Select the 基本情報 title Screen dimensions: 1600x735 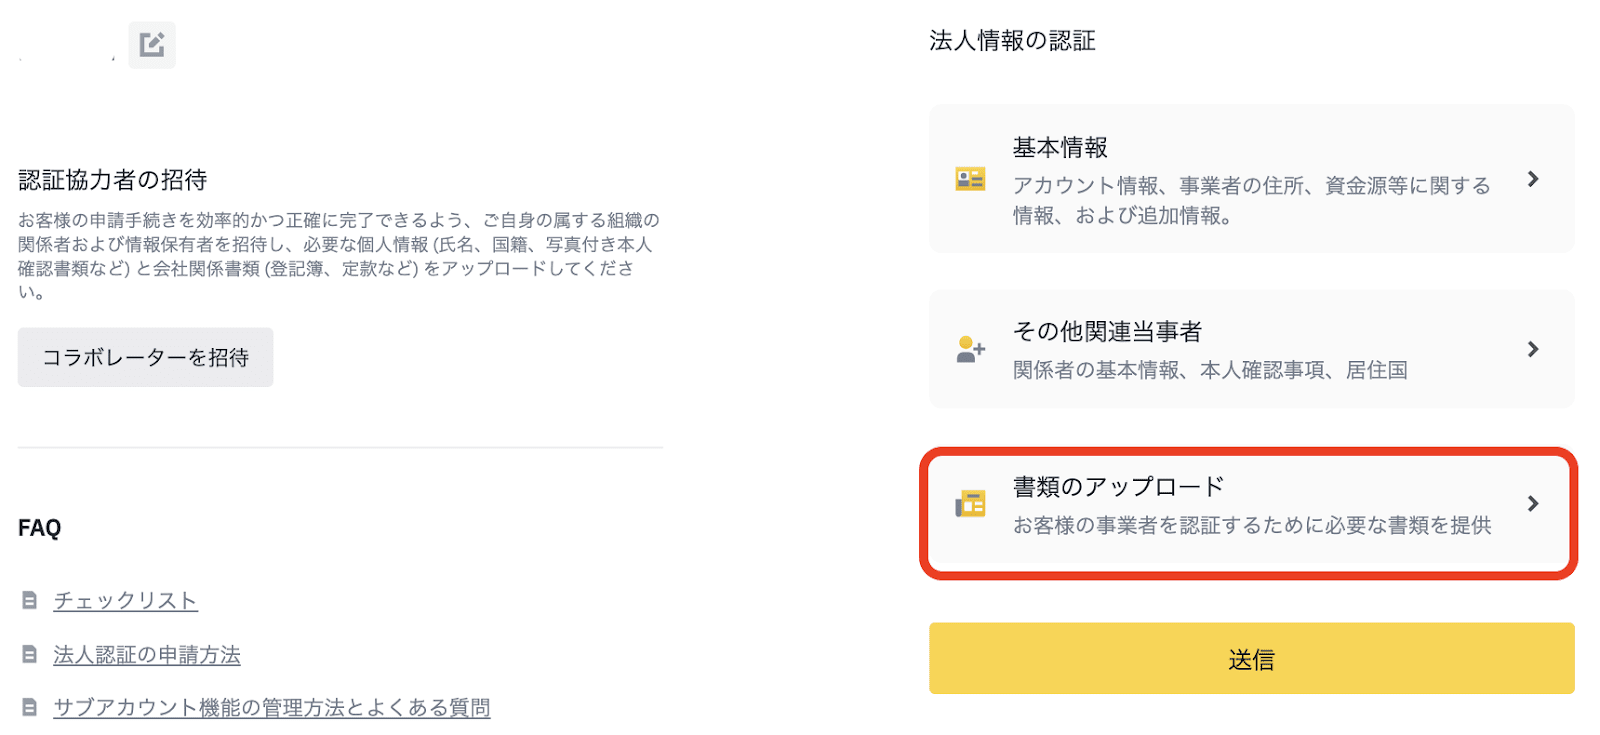pyautogui.click(x=1060, y=148)
